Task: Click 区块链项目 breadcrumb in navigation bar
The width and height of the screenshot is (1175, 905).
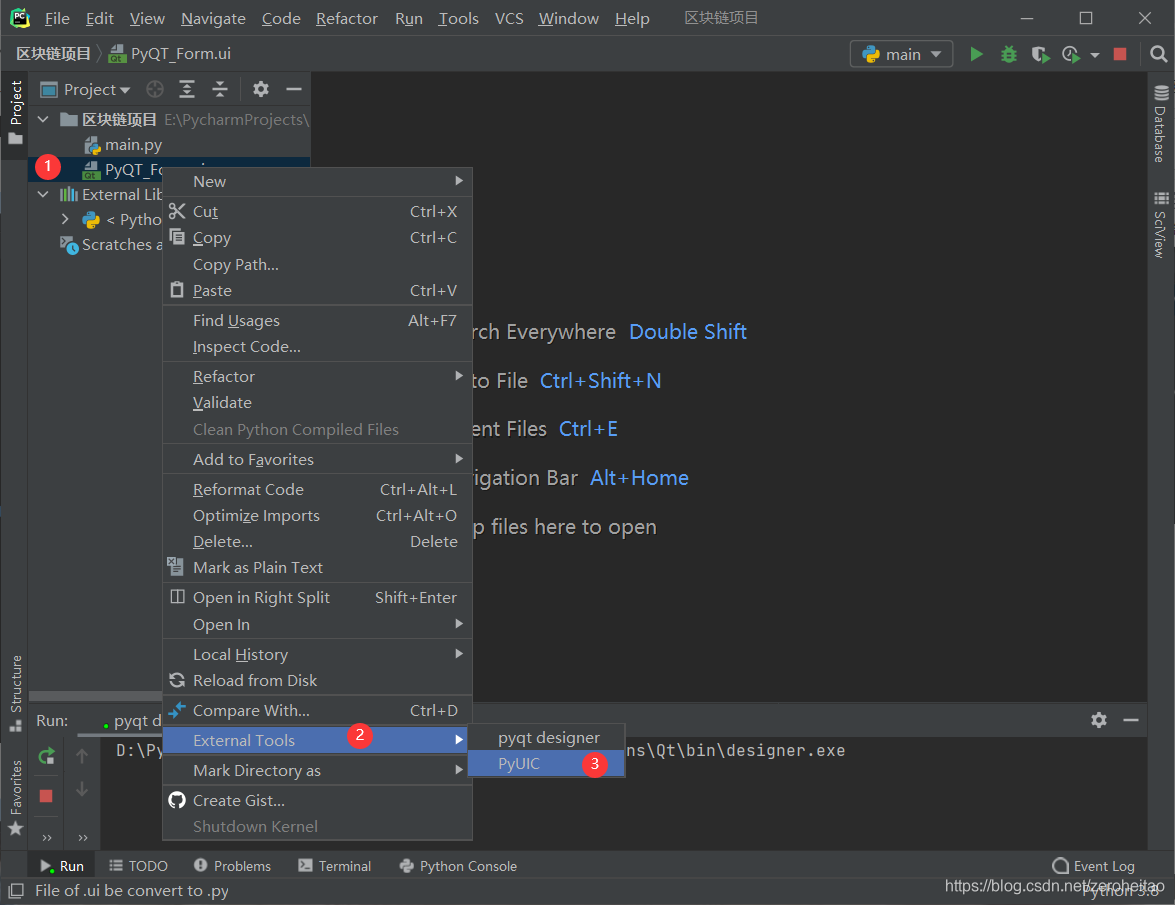Action: point(53,54)
